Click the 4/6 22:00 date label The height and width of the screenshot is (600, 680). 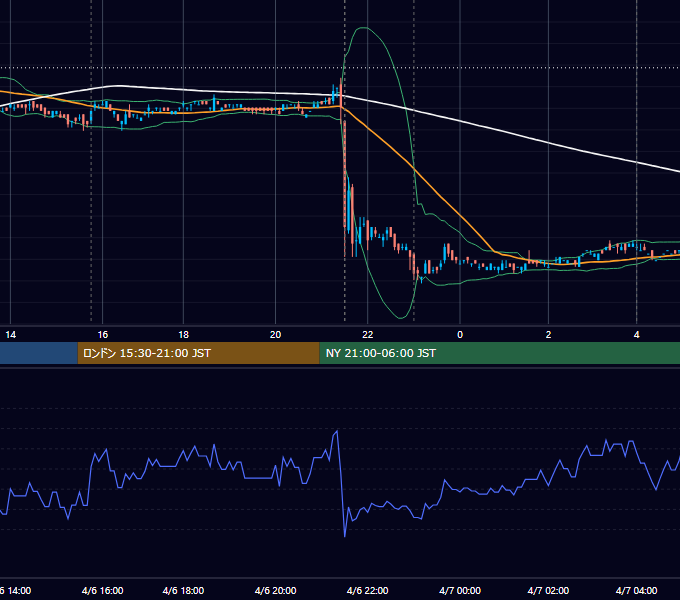click(x=368, y=590)
